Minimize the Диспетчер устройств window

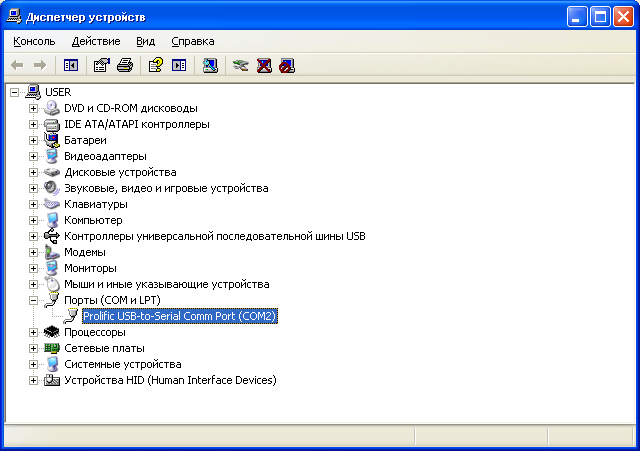click(577, 17)
